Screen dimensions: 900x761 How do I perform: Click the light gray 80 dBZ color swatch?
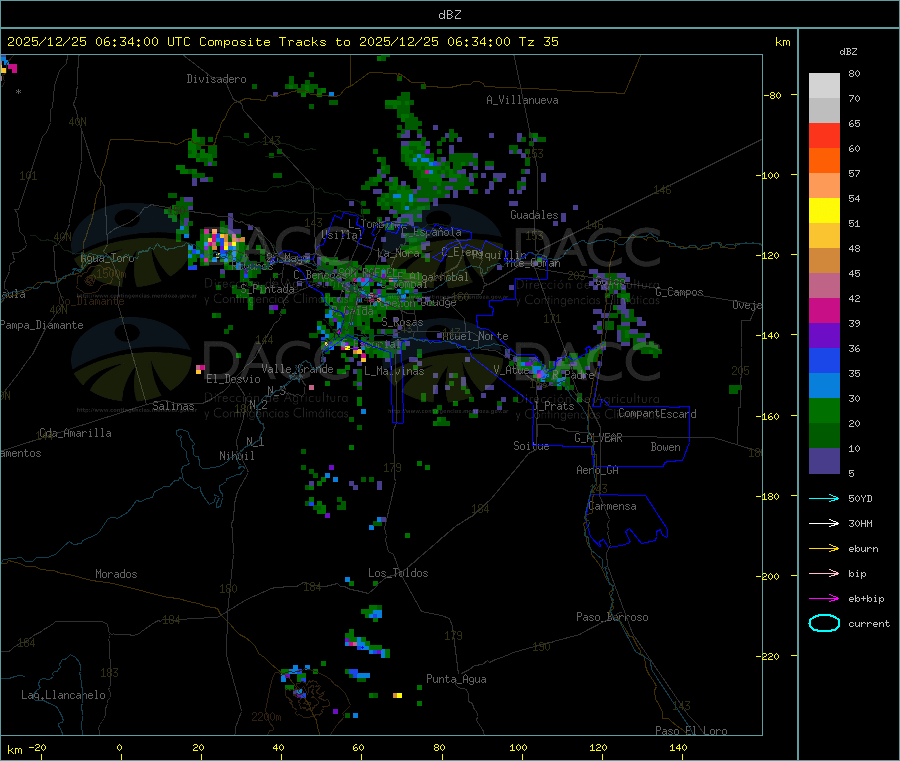click(x=824, y=86)
